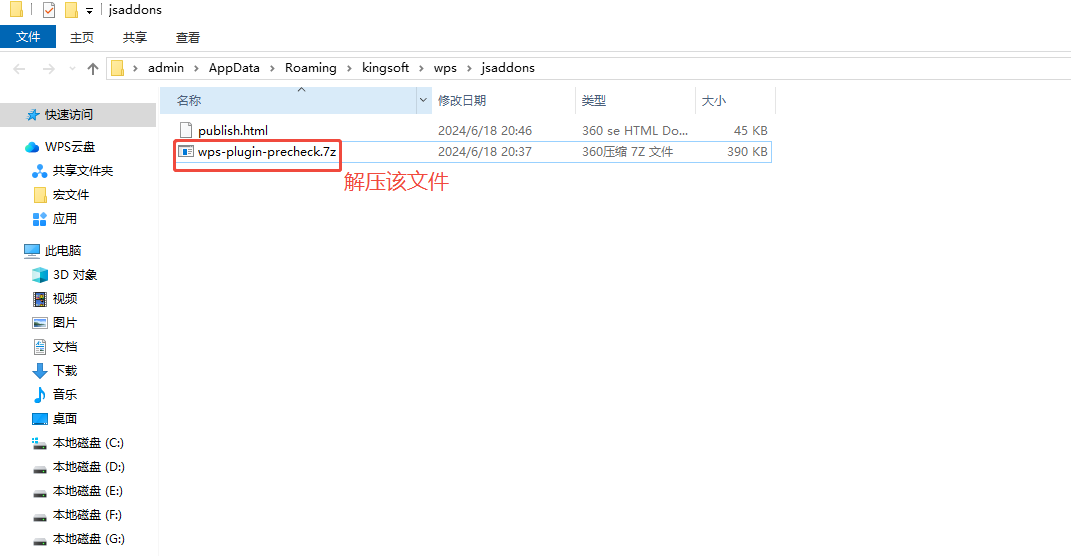Click the 390 KB size cell
The image size is (1071, 556).
point(747,152)
